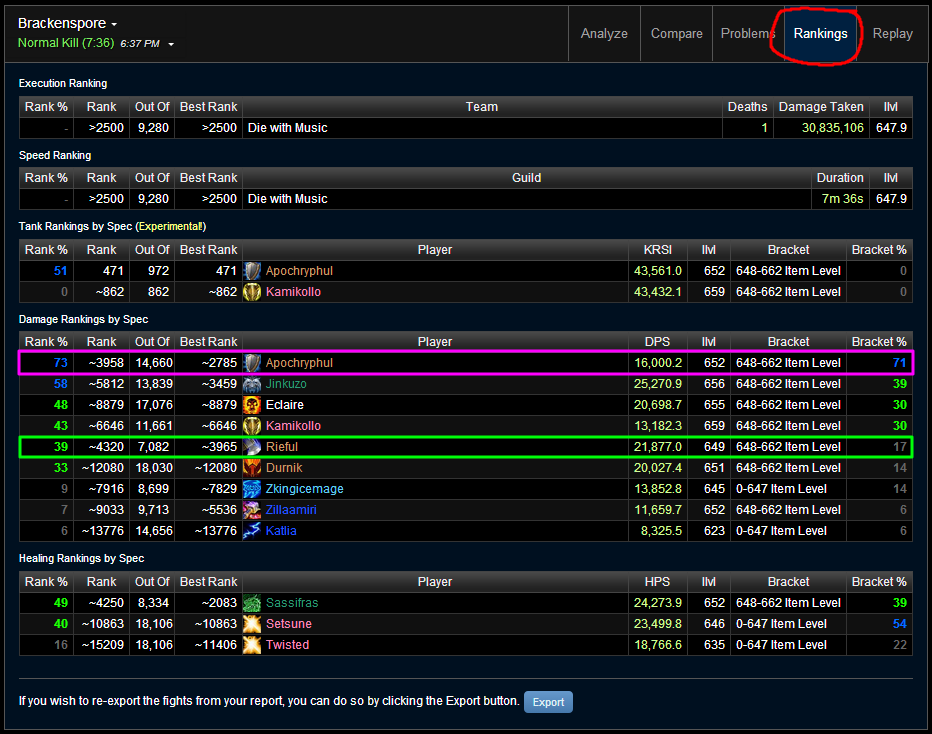Switch to the Analyze tab
932x734 pixels.
click(604, 33)
